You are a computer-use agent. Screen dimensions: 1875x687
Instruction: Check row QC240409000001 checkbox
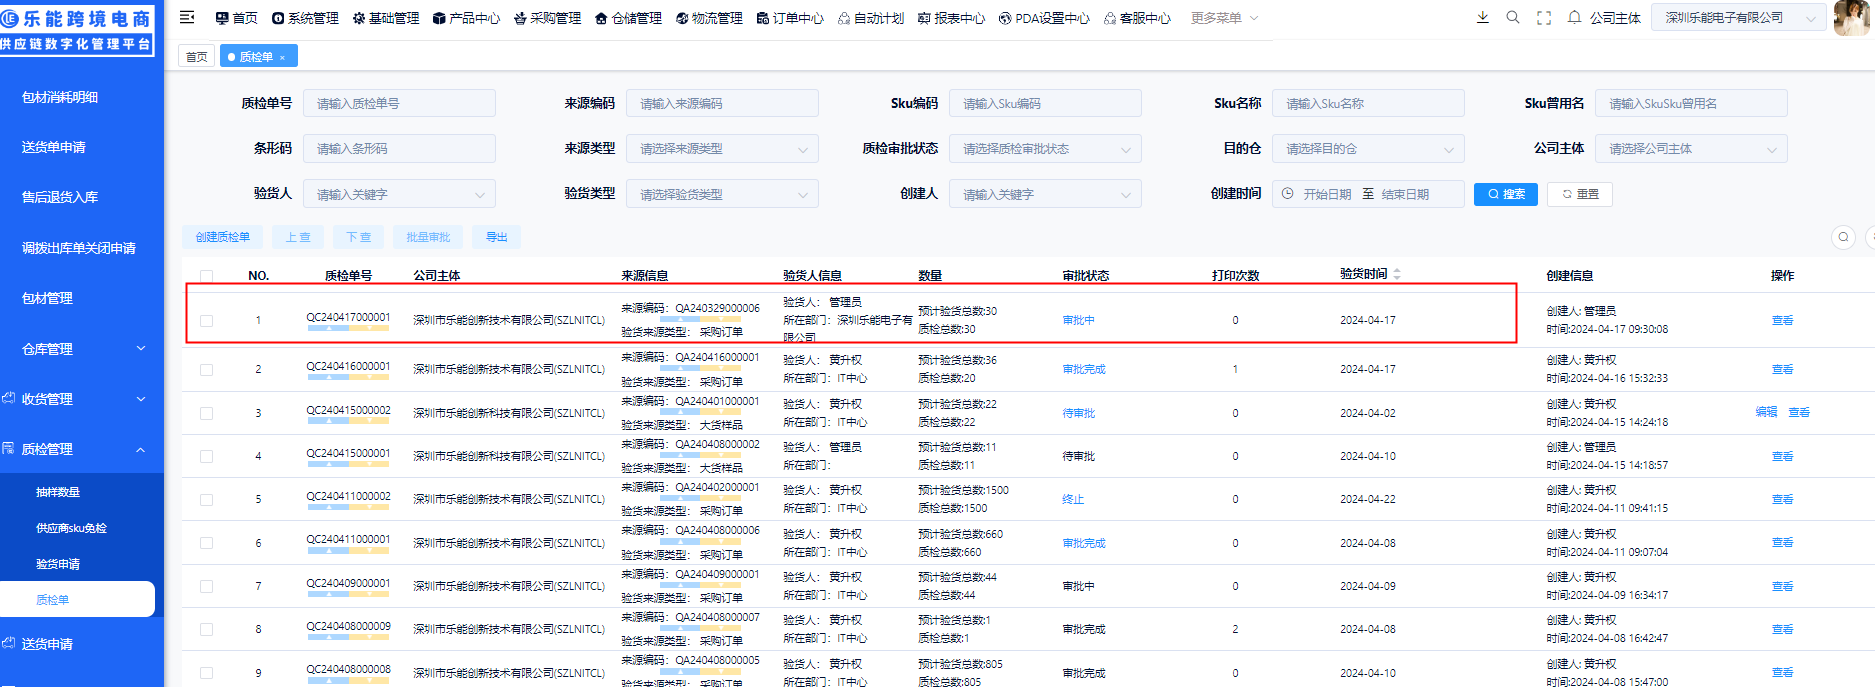point(206,587)
